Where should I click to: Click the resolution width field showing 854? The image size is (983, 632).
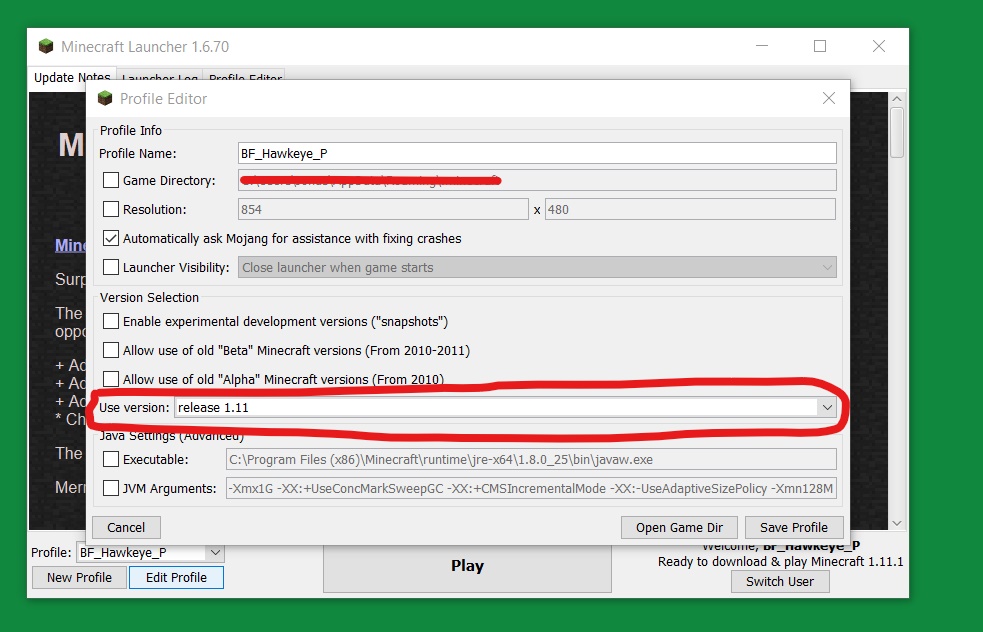(x=383, y=209)
